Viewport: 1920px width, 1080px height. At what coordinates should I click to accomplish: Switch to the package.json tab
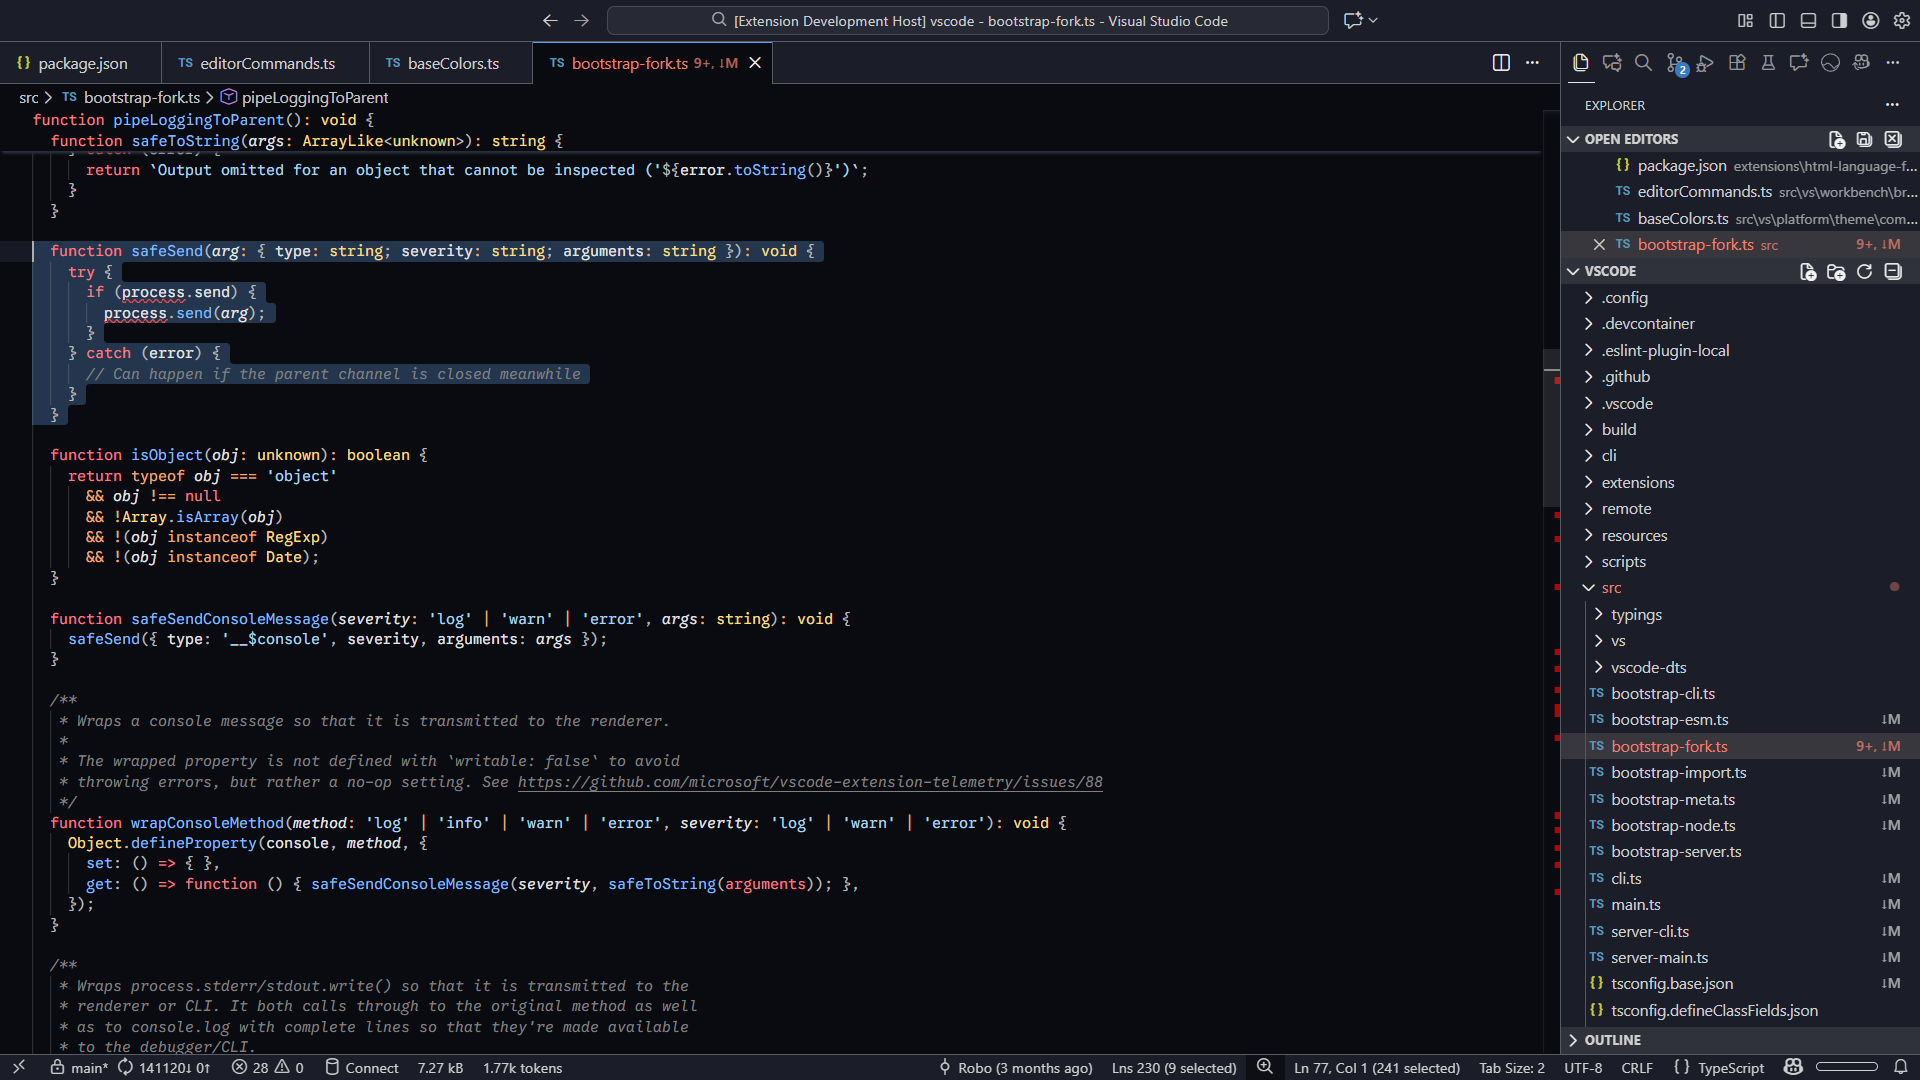pos(82,62)
